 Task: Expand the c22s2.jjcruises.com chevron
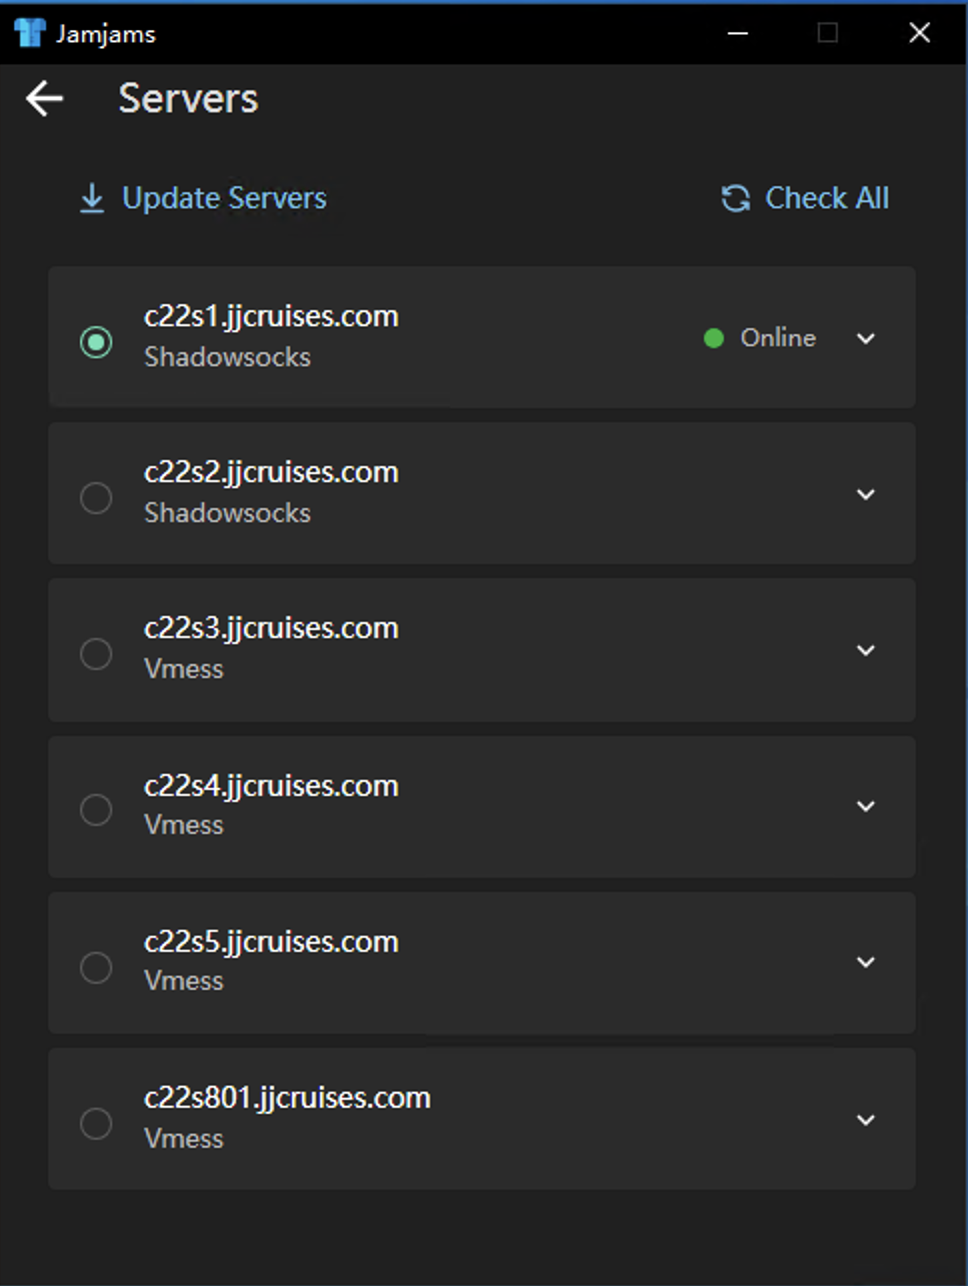point(866,494)
